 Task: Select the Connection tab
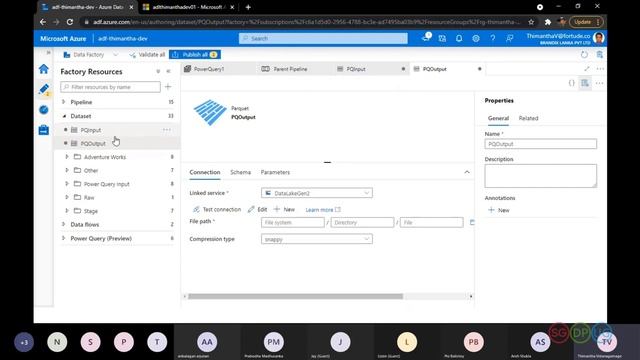(x=204, y=172)
